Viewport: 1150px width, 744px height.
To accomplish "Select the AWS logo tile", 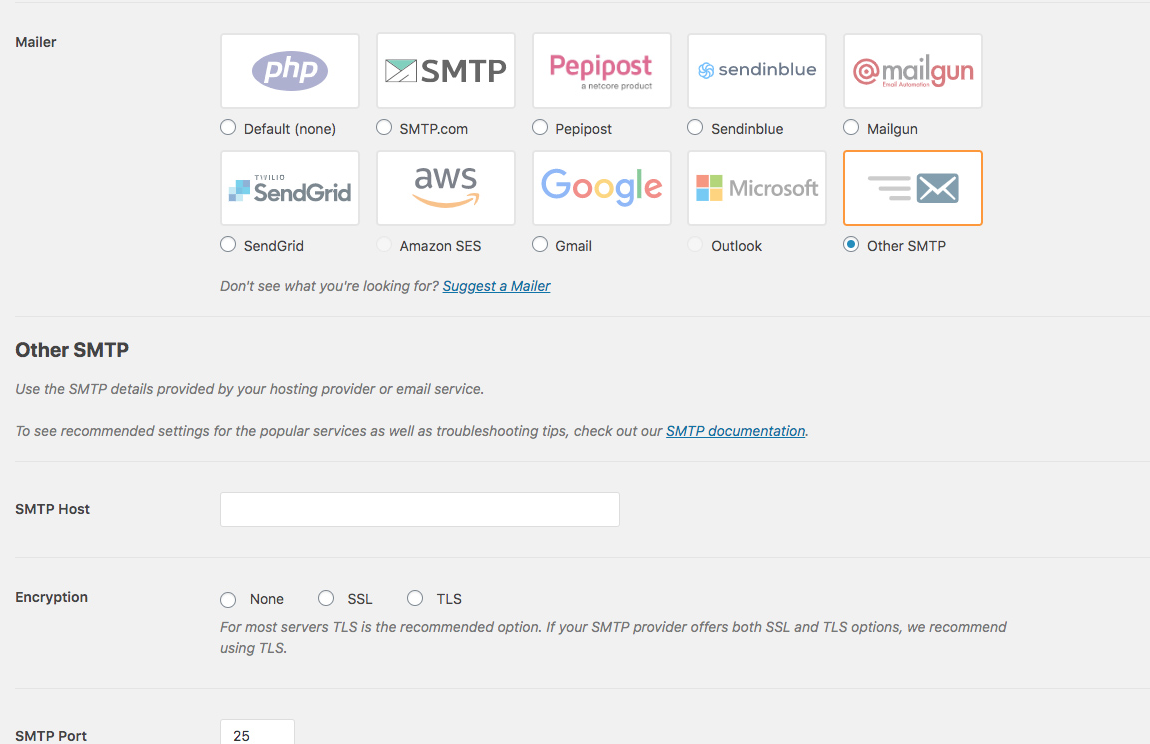I will click(446, 188).
